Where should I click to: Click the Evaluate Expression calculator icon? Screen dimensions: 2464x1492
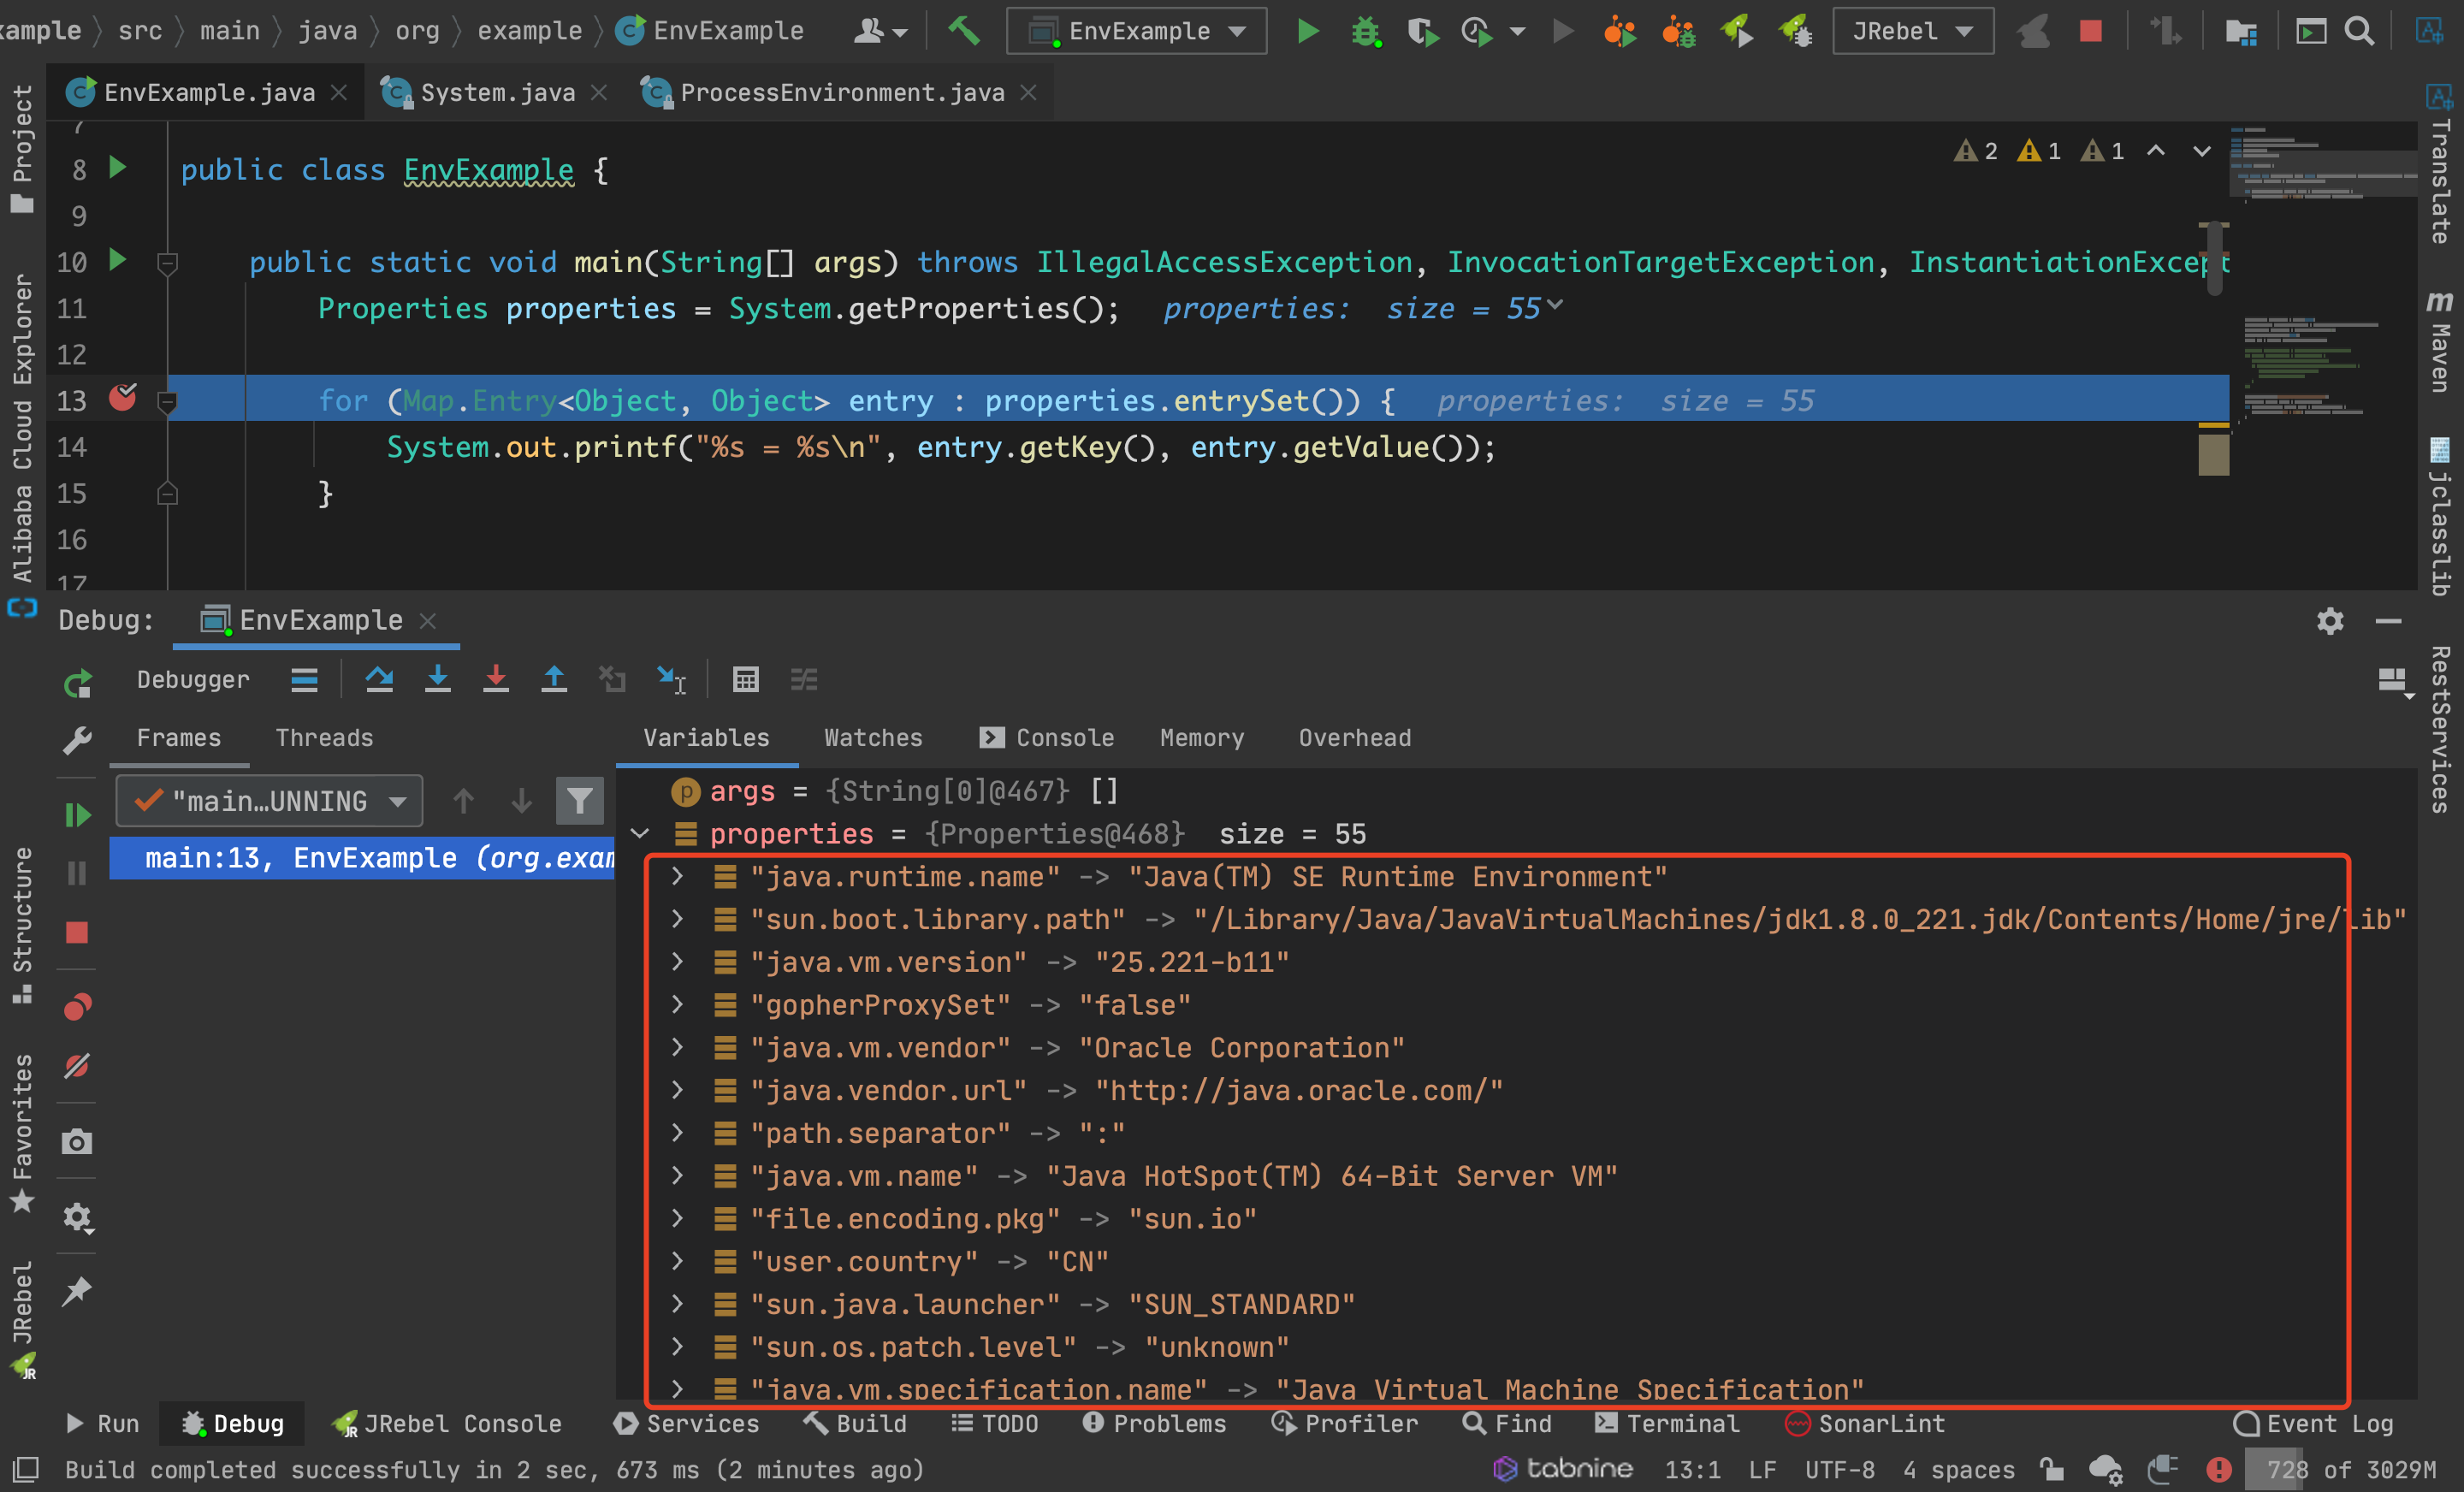point(746,680)
